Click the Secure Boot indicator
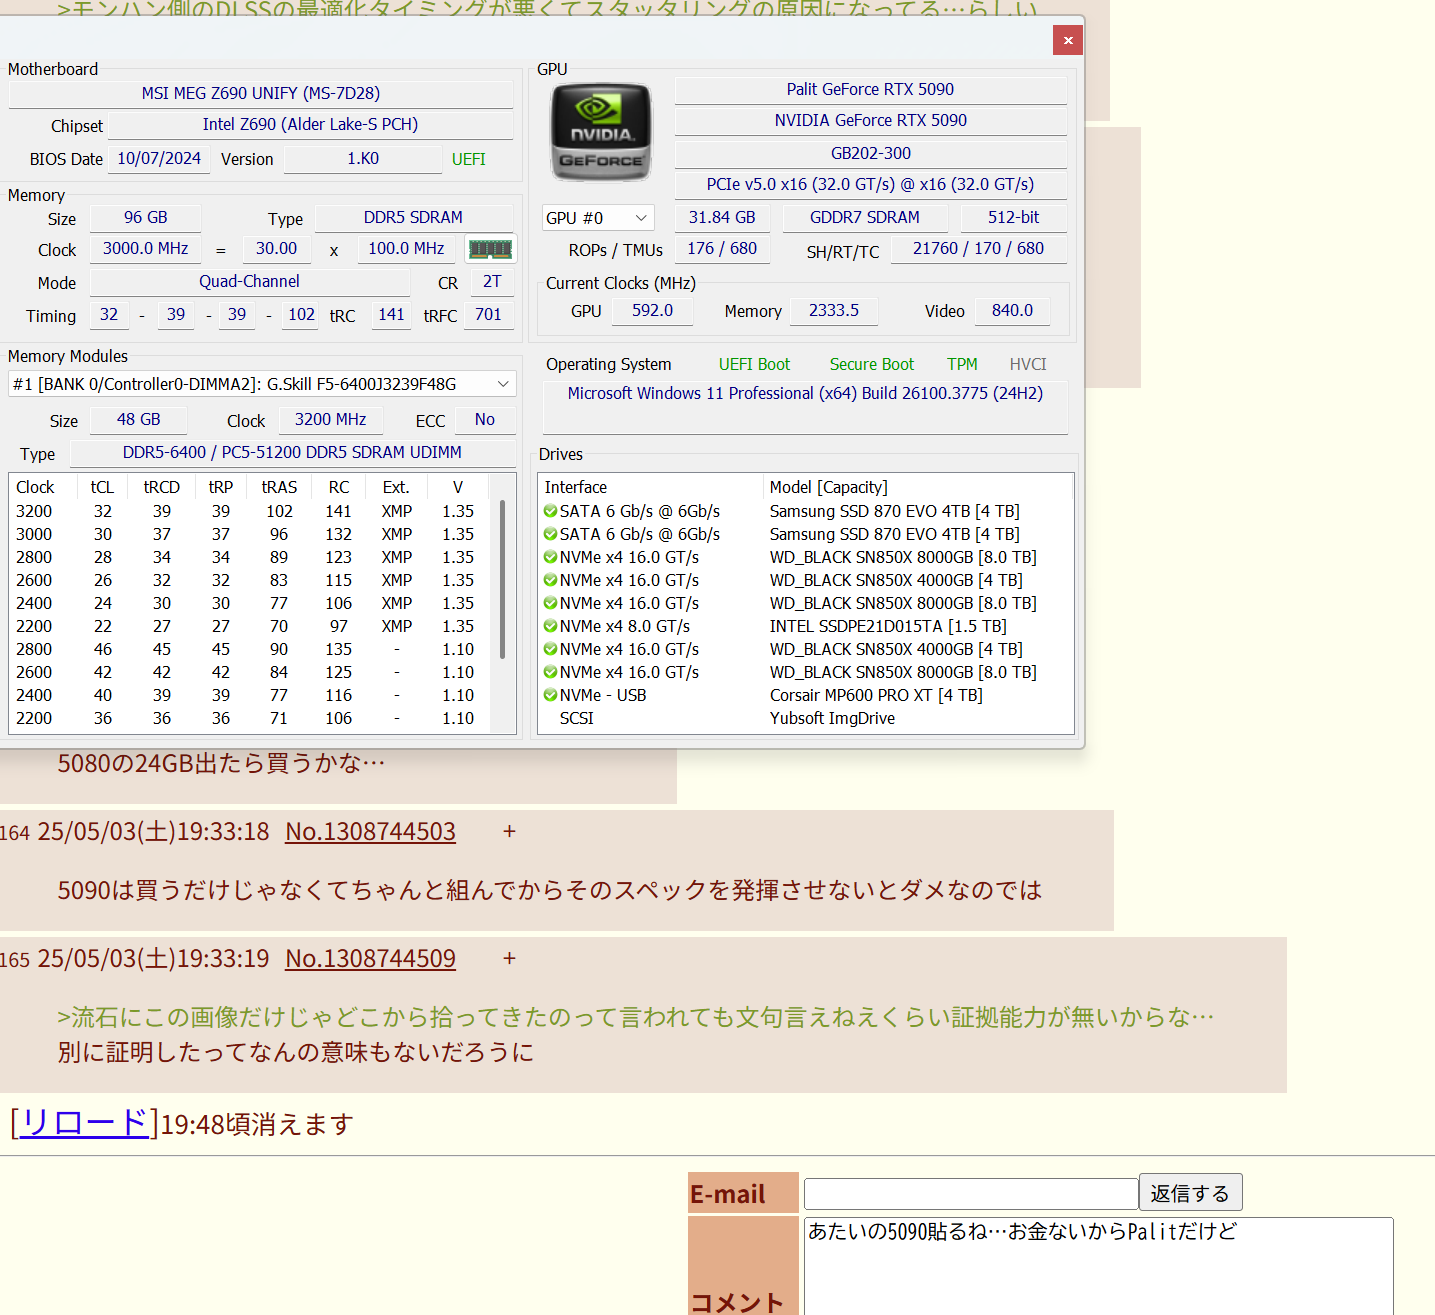This screenshot has width=1435, height=1315. pyautogui.click(x=871, y=364)
